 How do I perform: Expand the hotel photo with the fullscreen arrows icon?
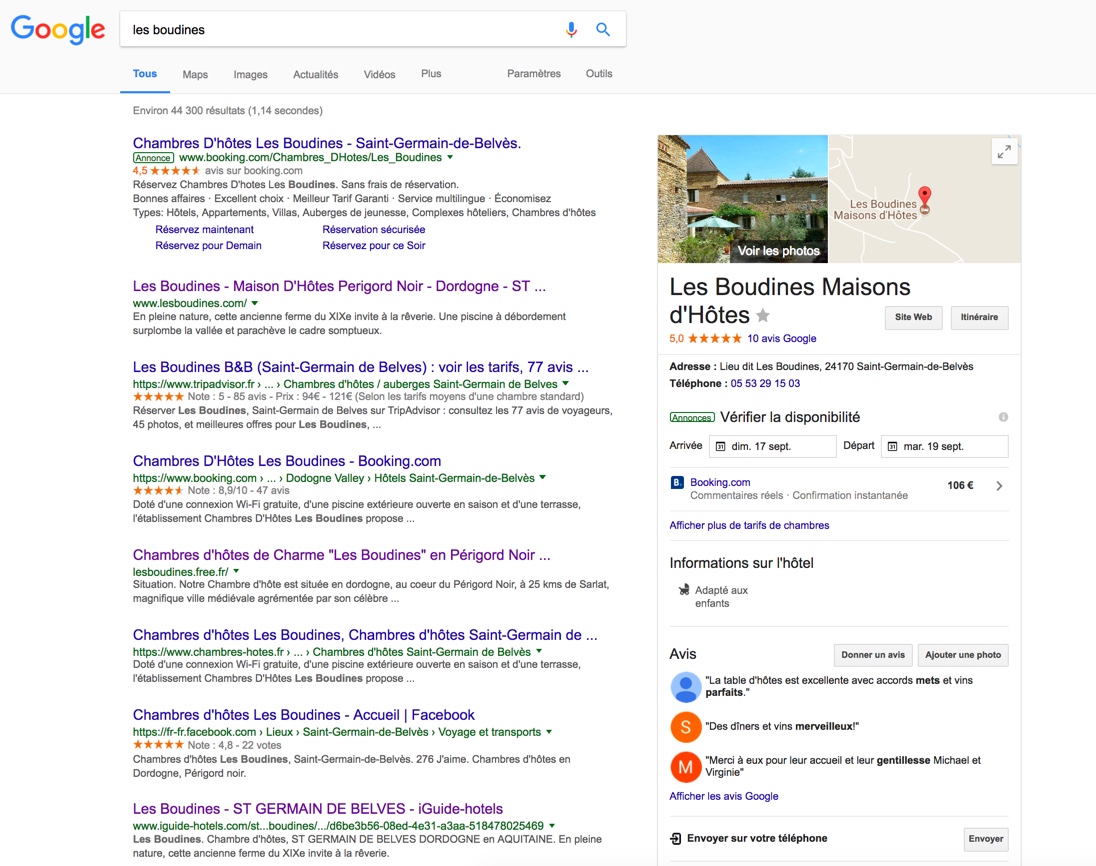click(x=1004, y=151)
